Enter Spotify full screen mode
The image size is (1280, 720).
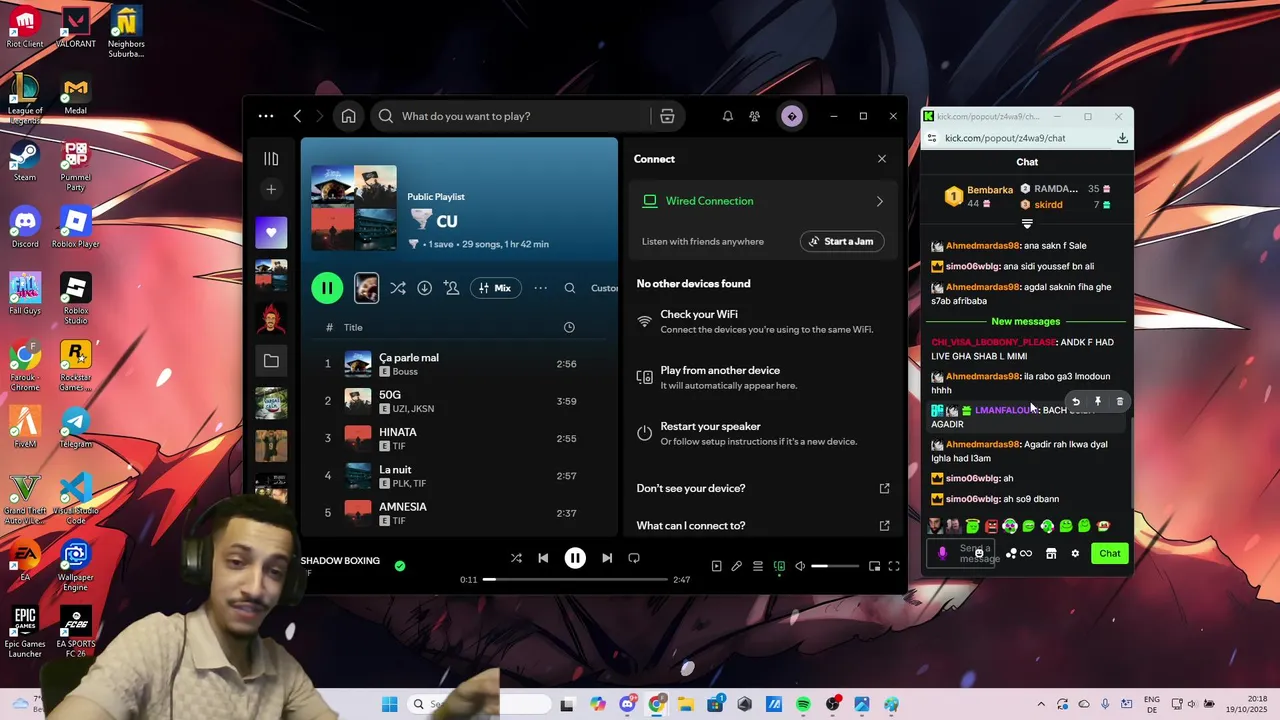[x=894, y=566]
